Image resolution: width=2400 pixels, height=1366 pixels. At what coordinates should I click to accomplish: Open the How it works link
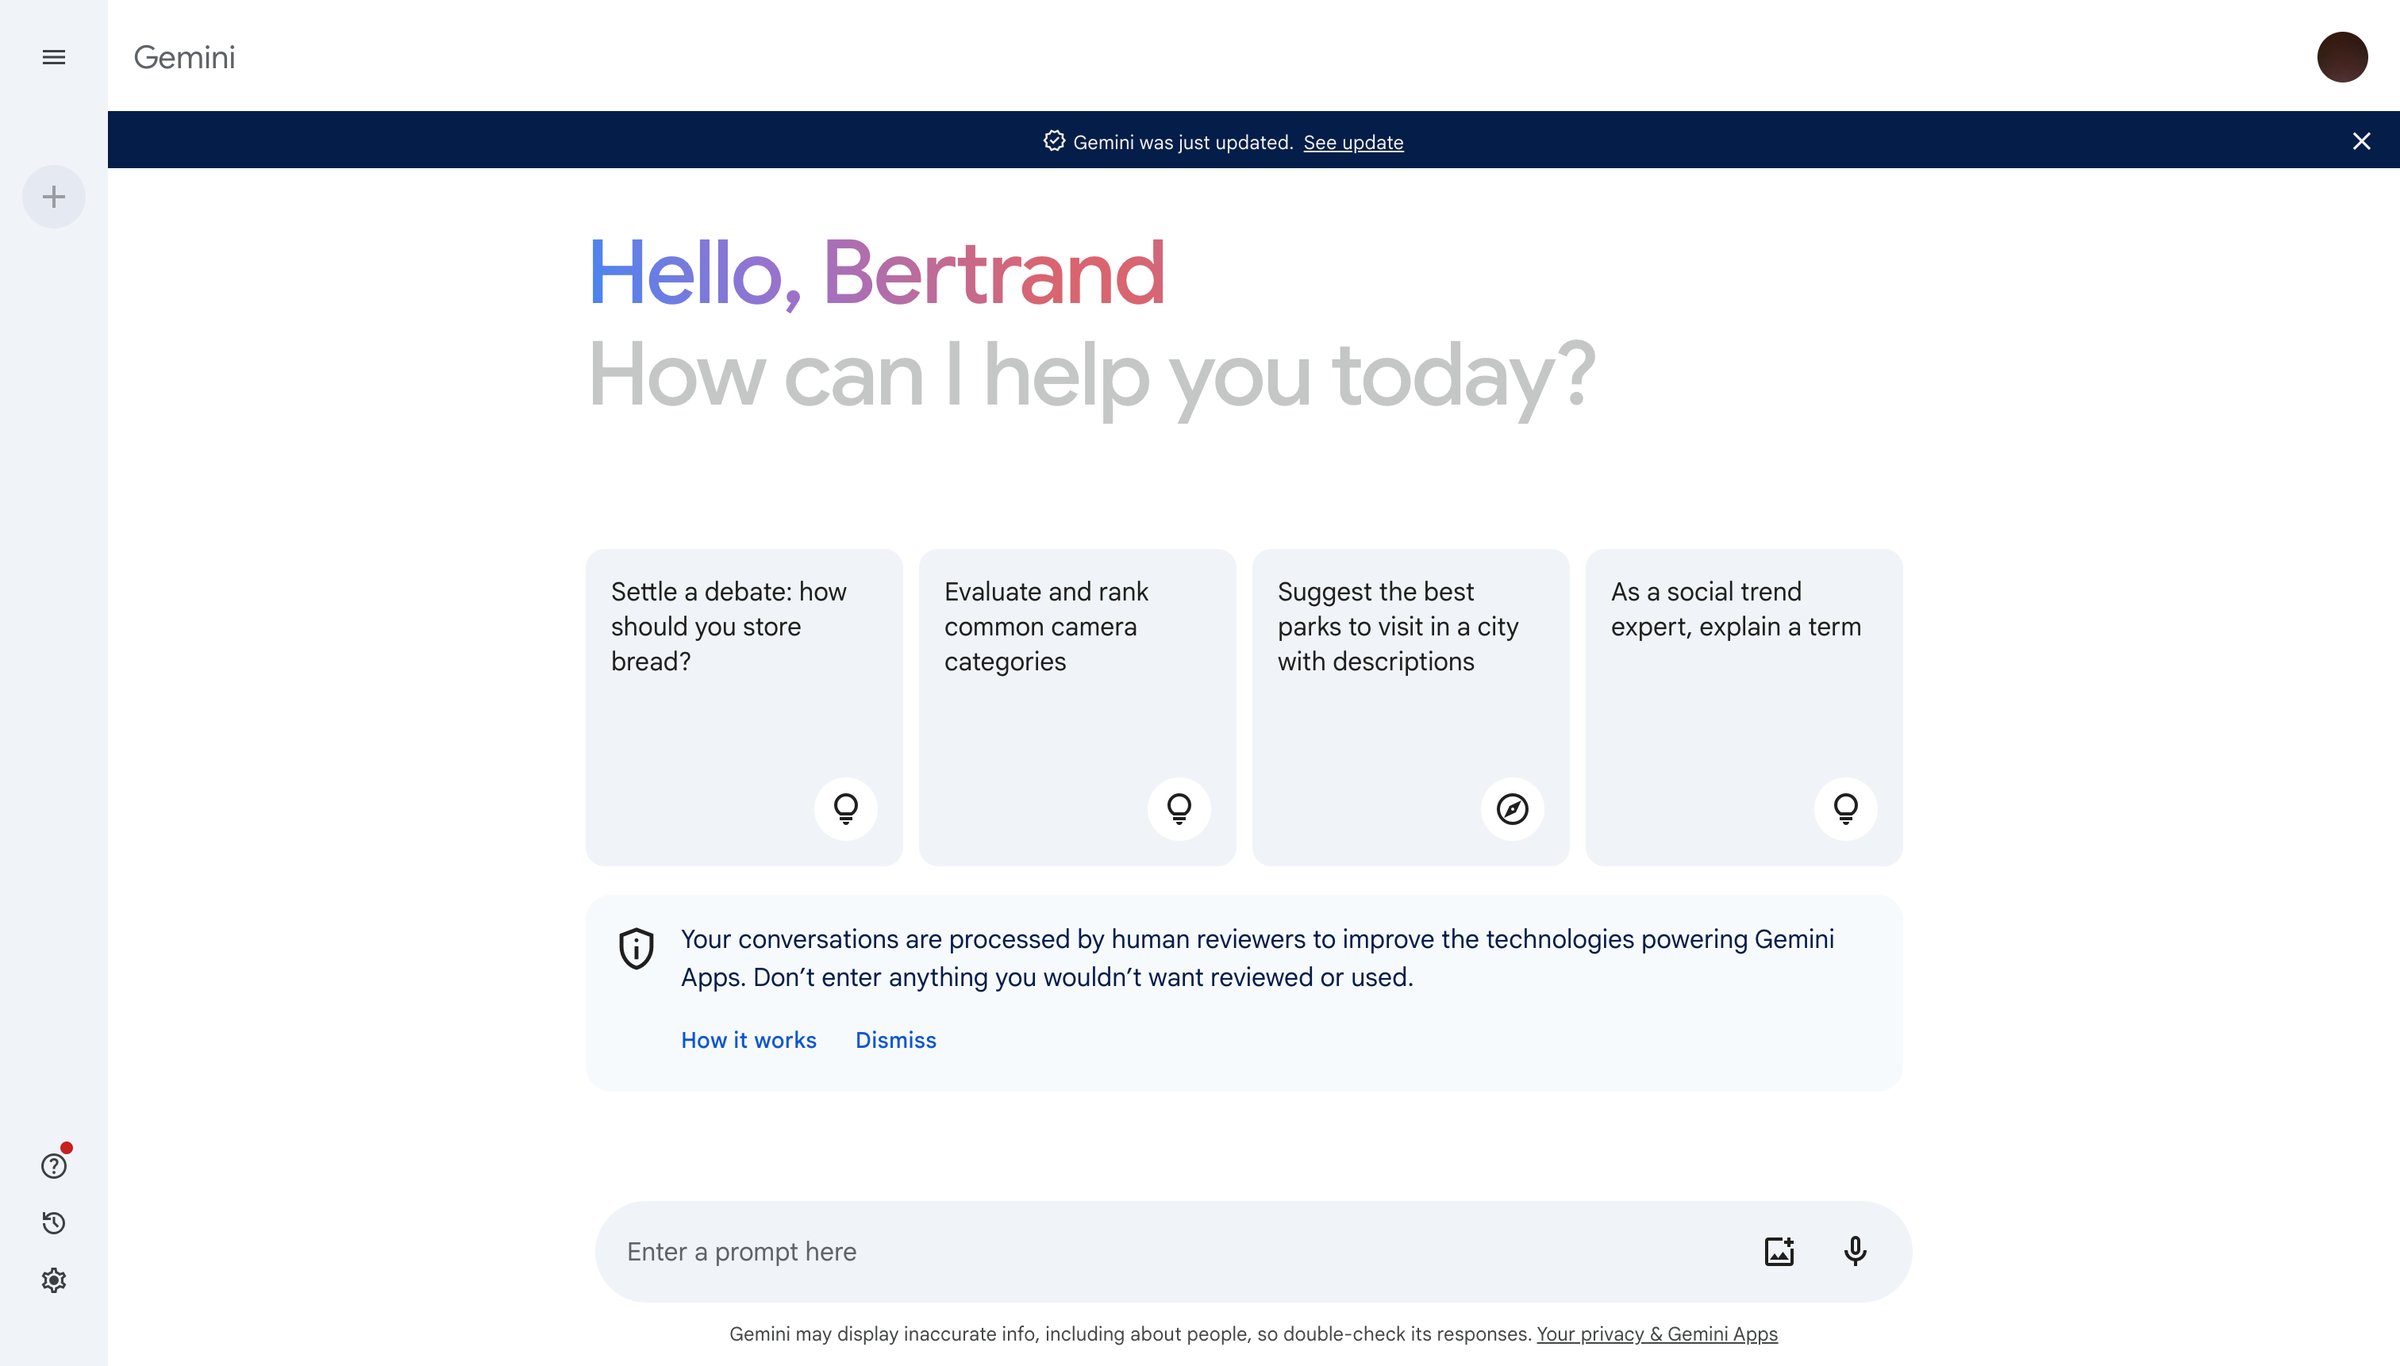(749, 1040)
